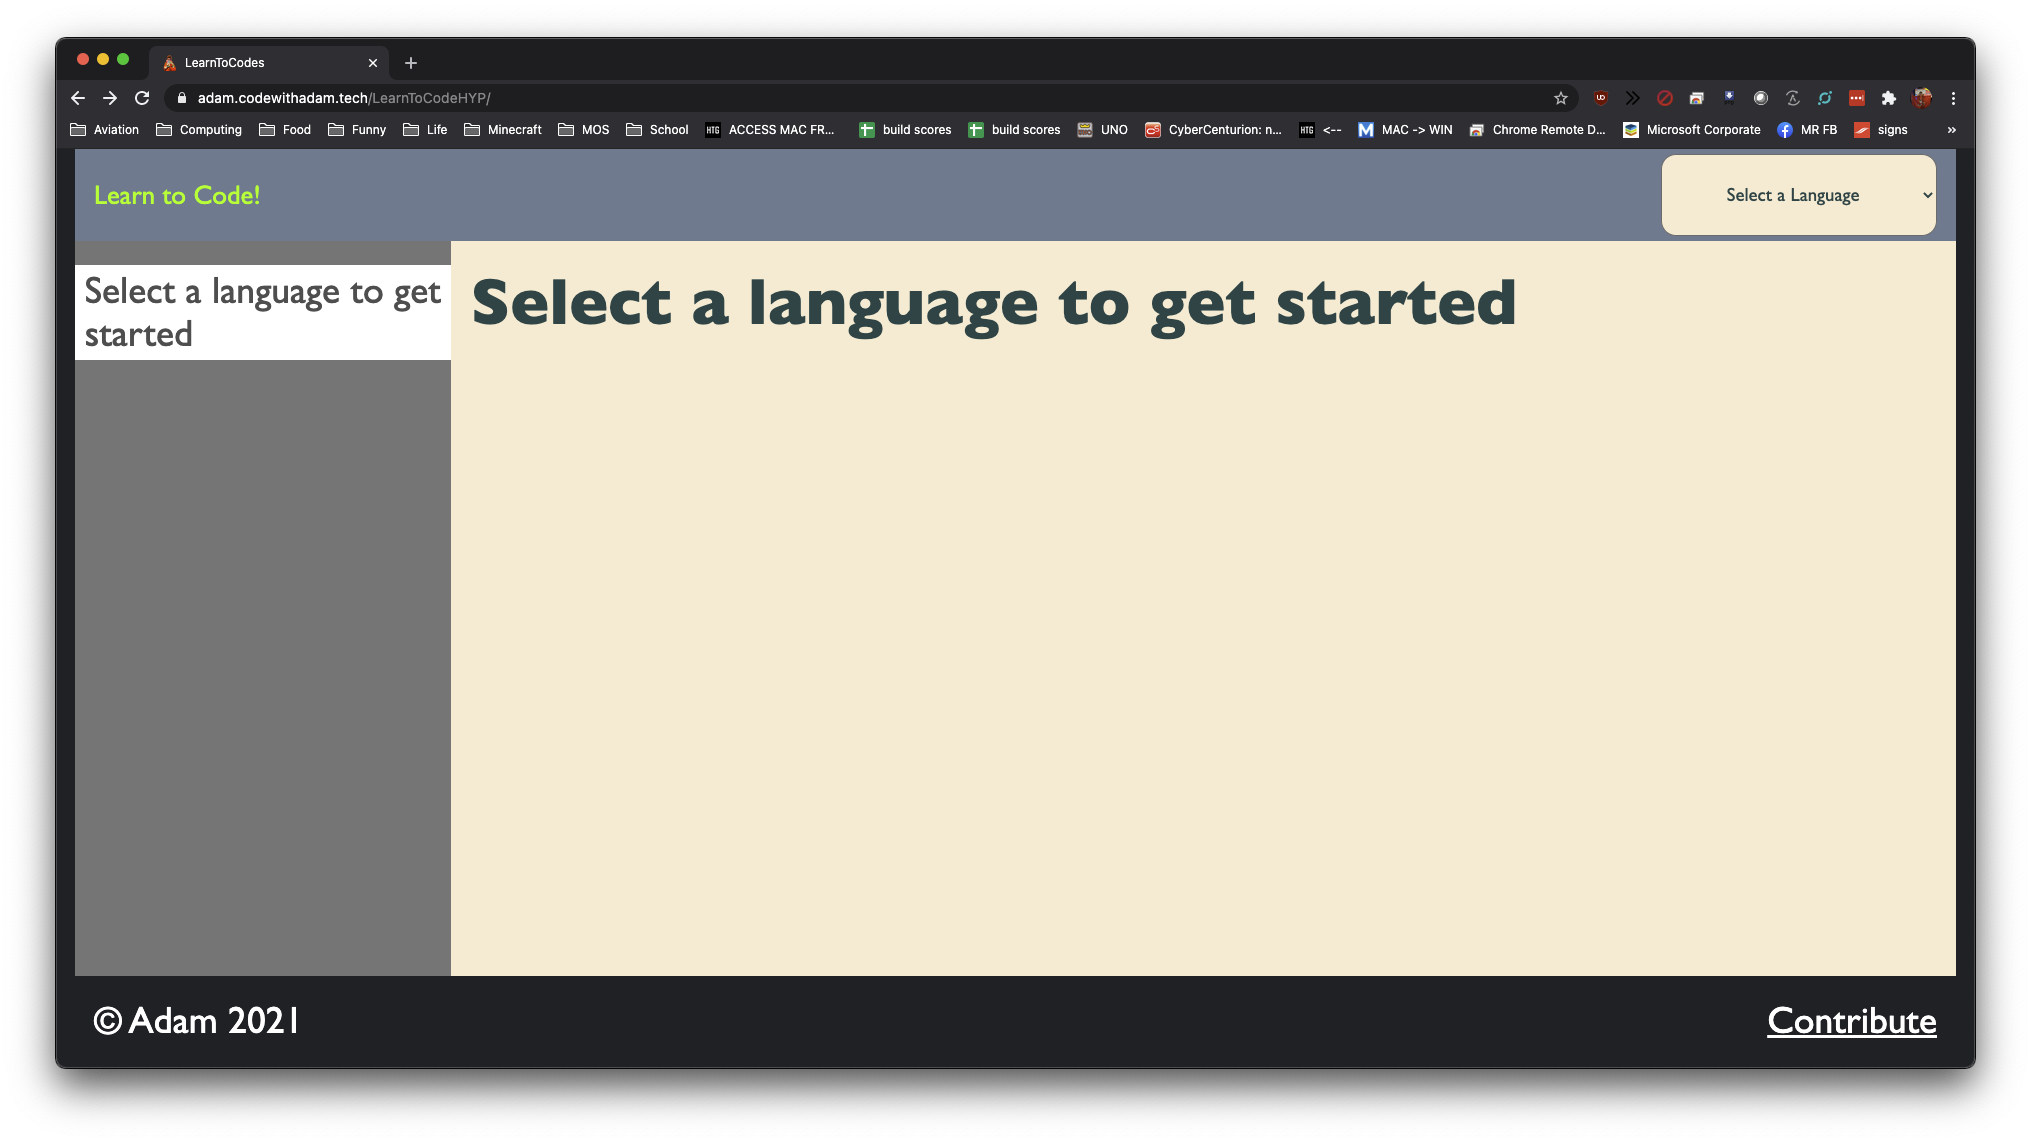Viewport: 2031px width, 1142px height.
Task: Click the Learn to Code! header title
Action: 177,195
